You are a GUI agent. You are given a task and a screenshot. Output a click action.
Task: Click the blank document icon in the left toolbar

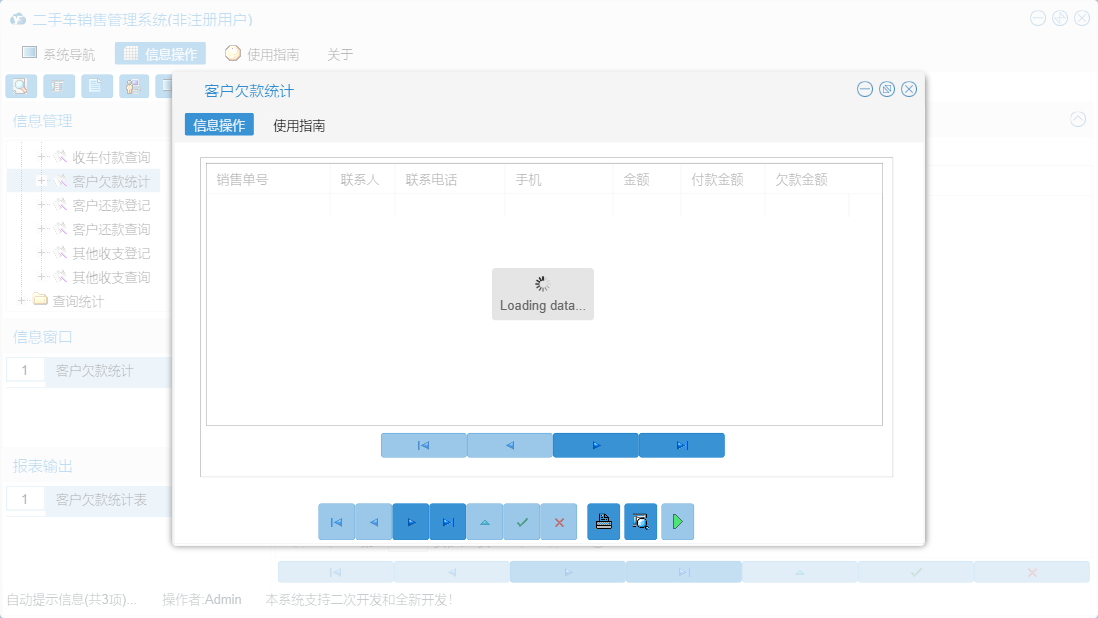coord(95,86)
